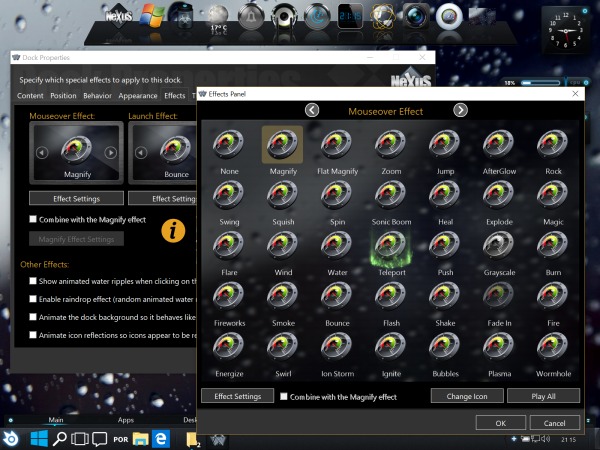Select the Teleport mouseover effect icon
This screenshot has height=450, width=600.
pos(391,246)
